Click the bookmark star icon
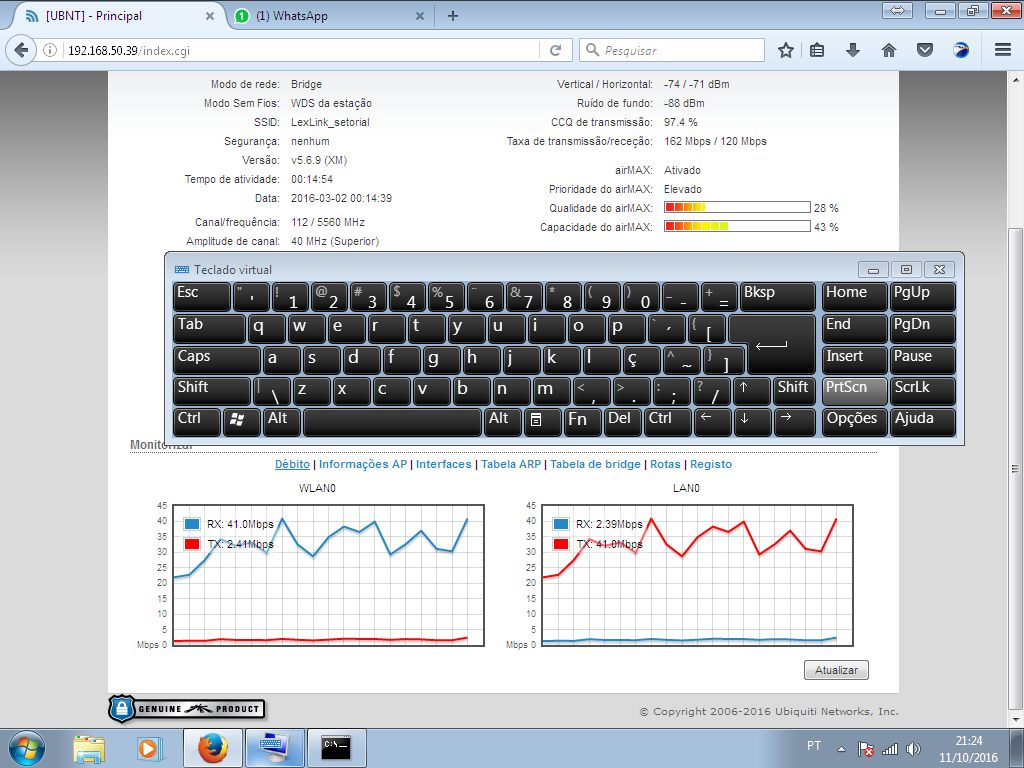Image resolution: width=1024 pixels, height=768 pixels. [786, 50]
